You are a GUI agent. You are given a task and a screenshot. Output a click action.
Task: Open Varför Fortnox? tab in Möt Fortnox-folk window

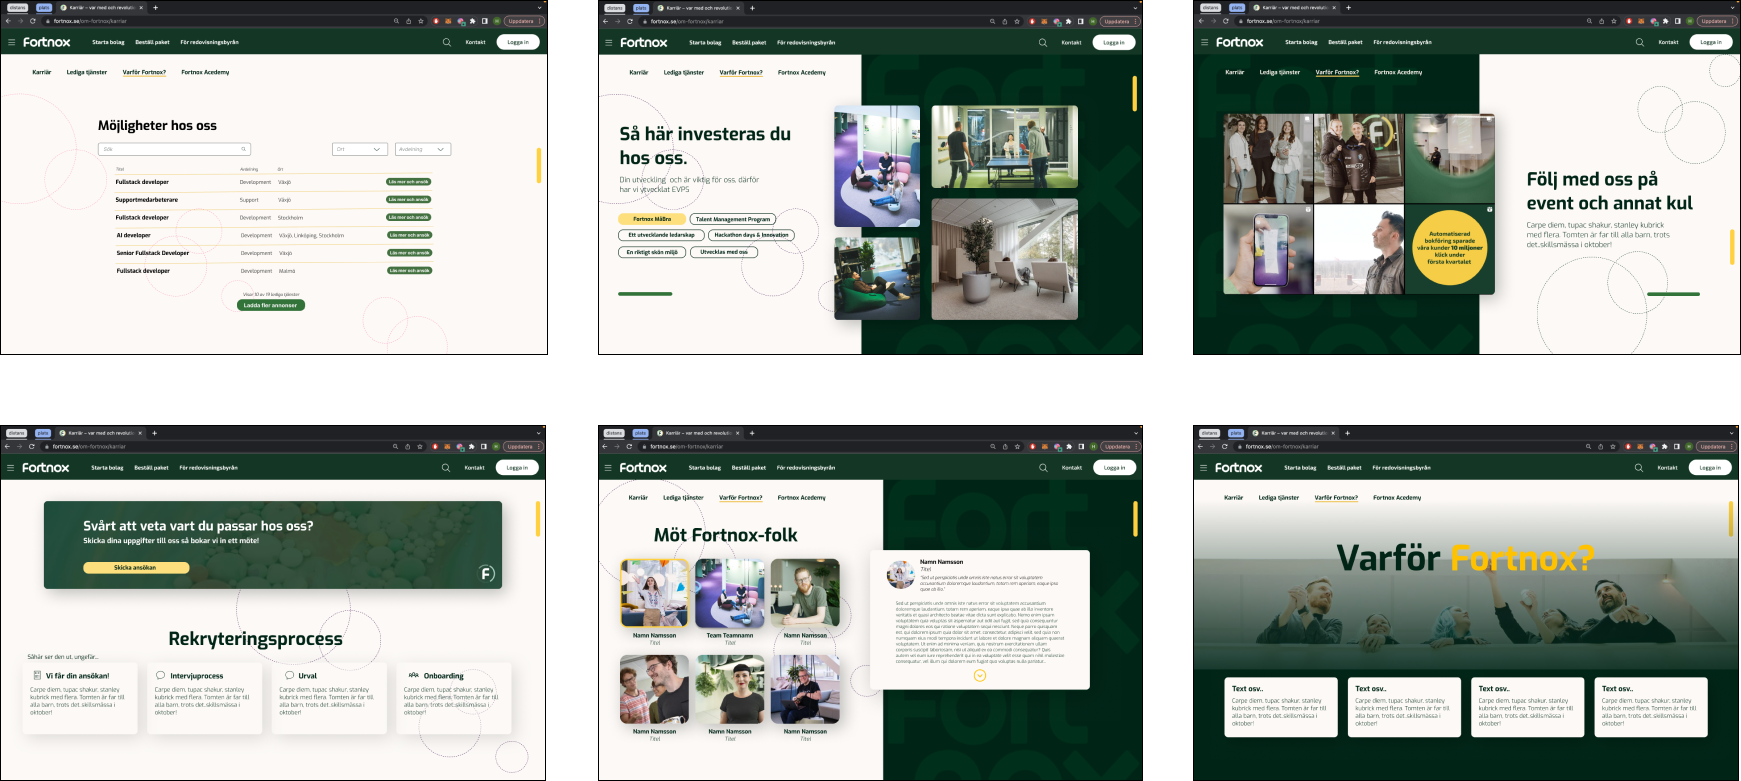coord(740,497)
